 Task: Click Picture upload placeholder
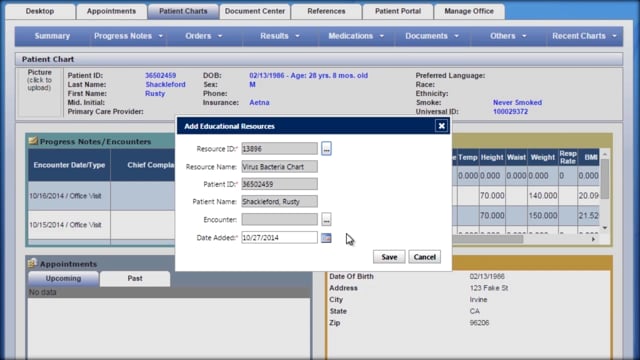40,92
